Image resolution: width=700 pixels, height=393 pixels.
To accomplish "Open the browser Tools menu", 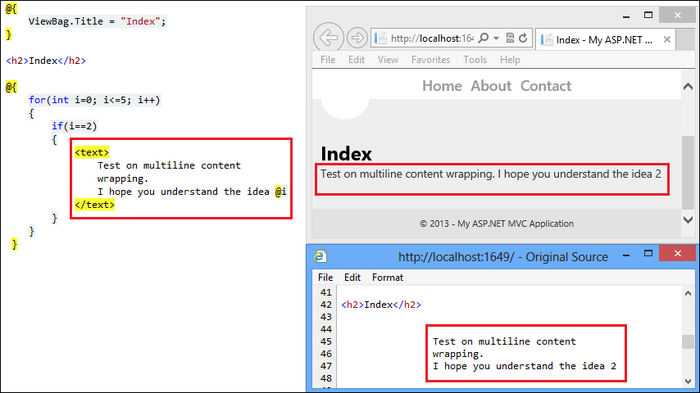I will pyautogui.click(x=475, y=59).
